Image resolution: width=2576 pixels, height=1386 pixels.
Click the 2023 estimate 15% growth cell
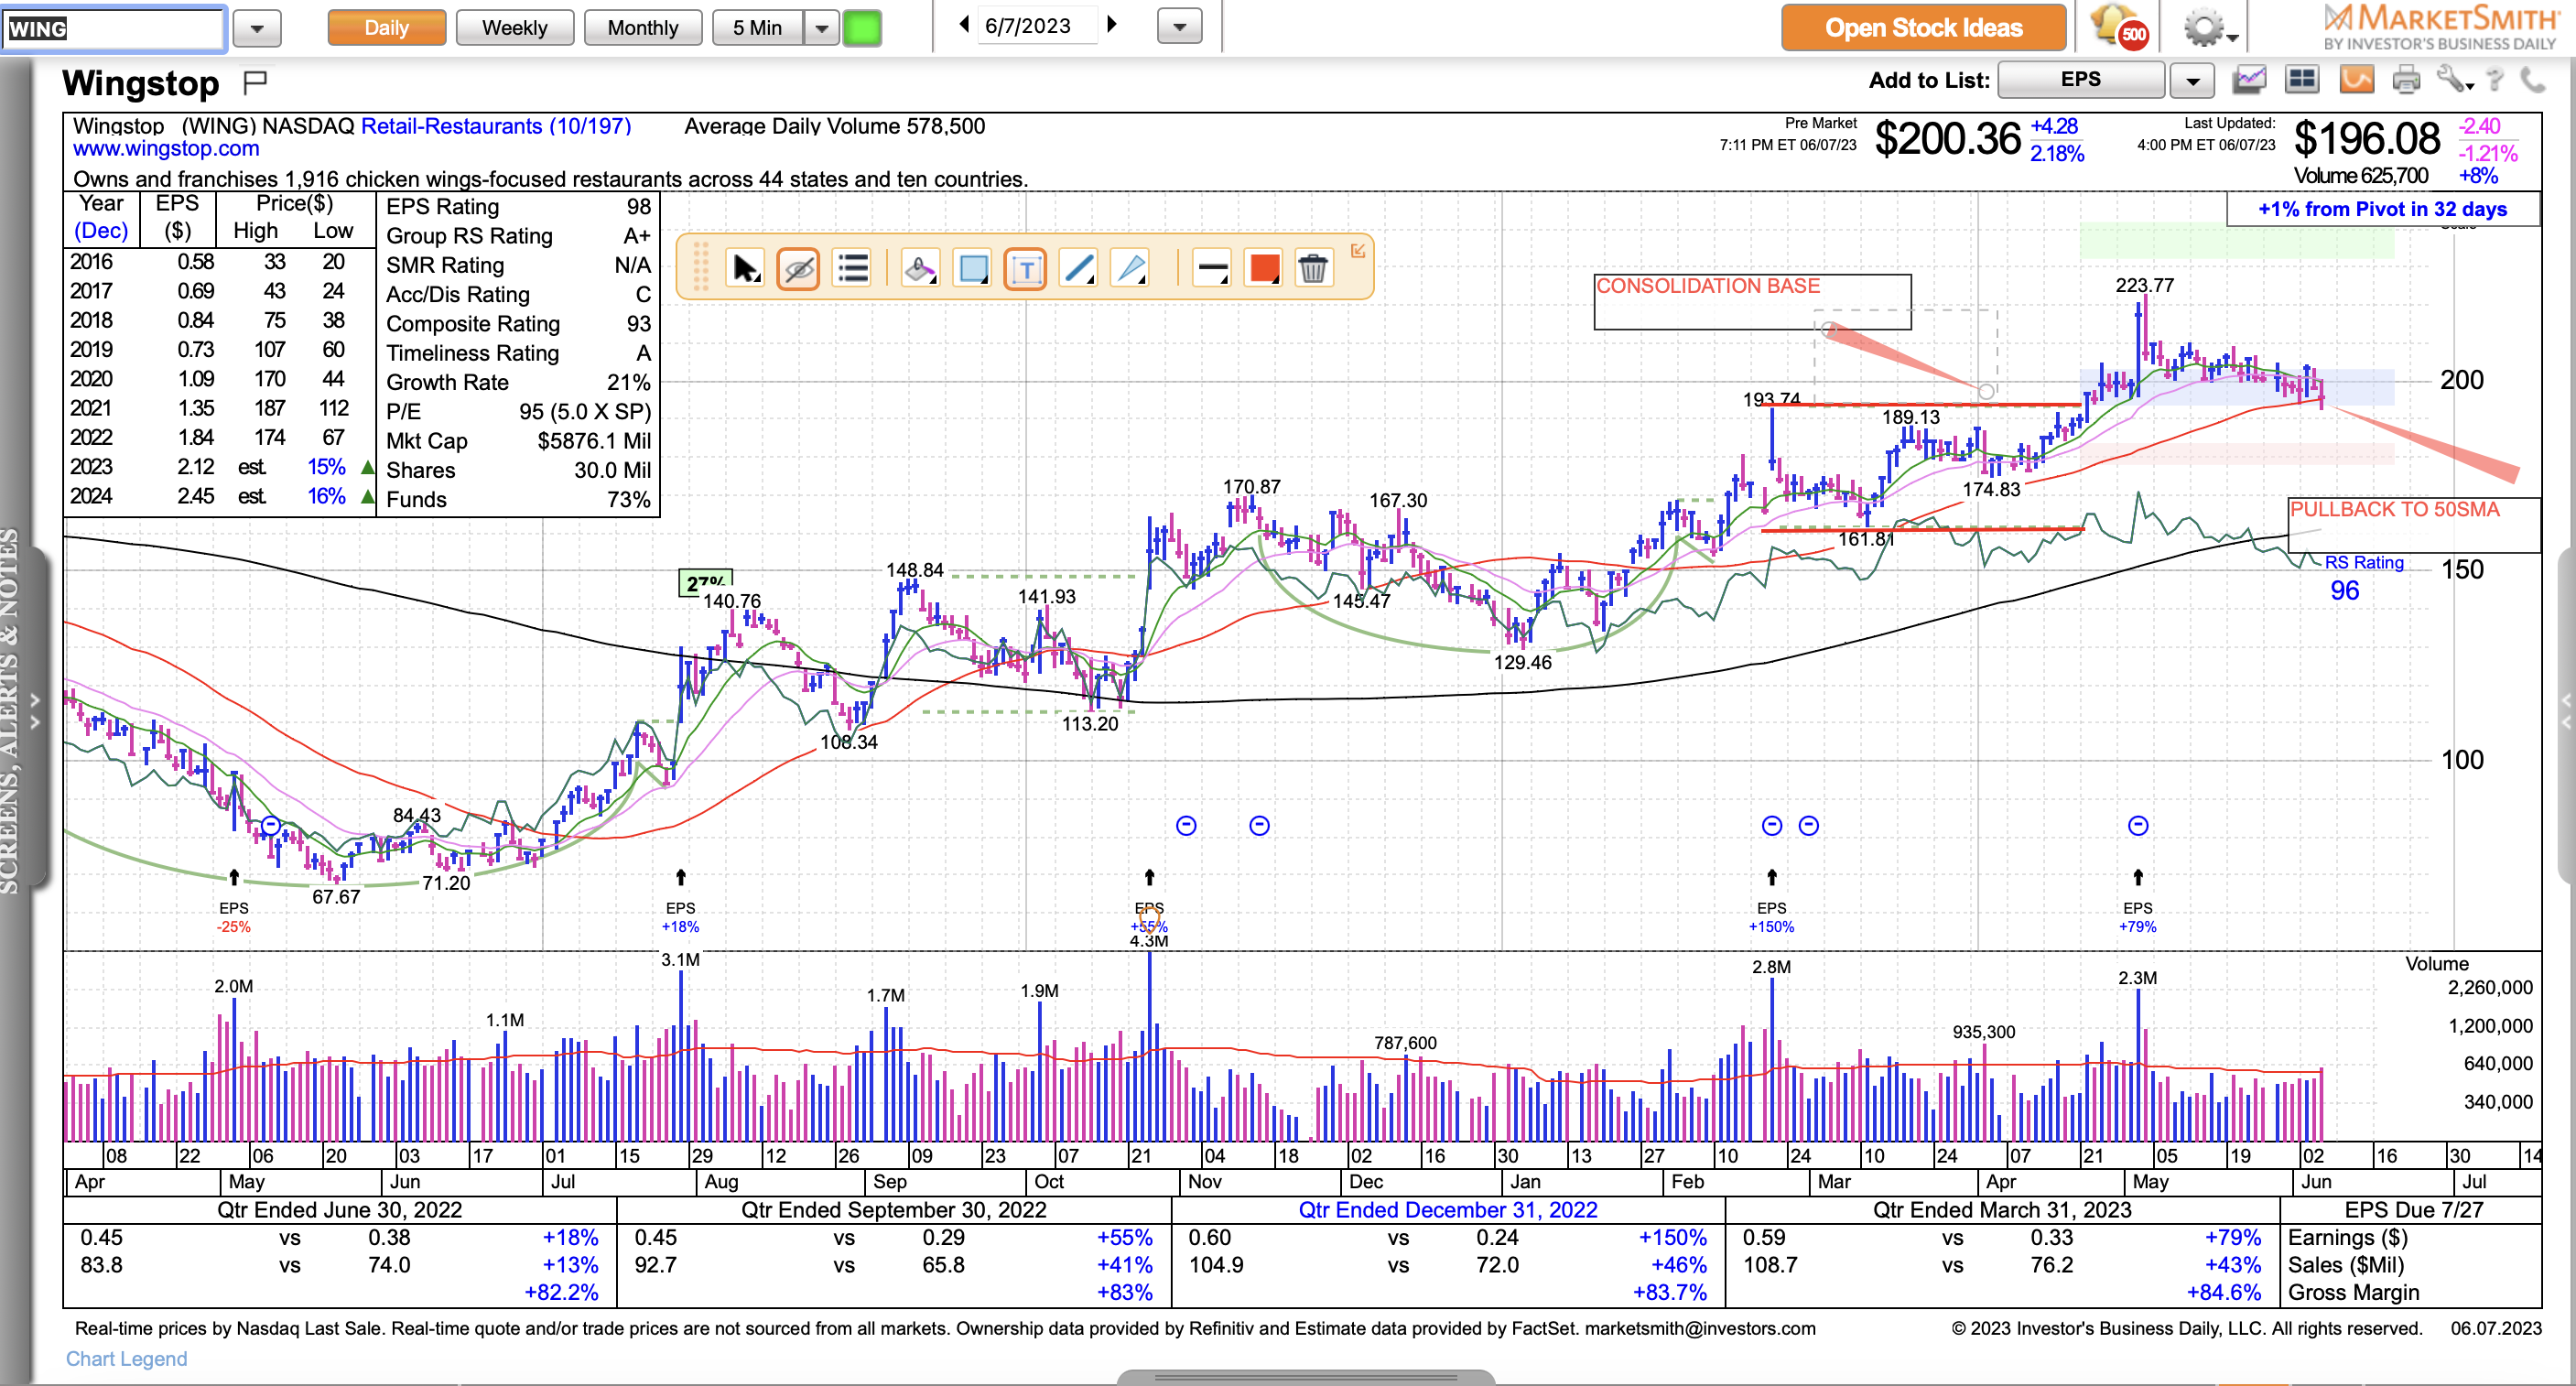click(326, 467)
